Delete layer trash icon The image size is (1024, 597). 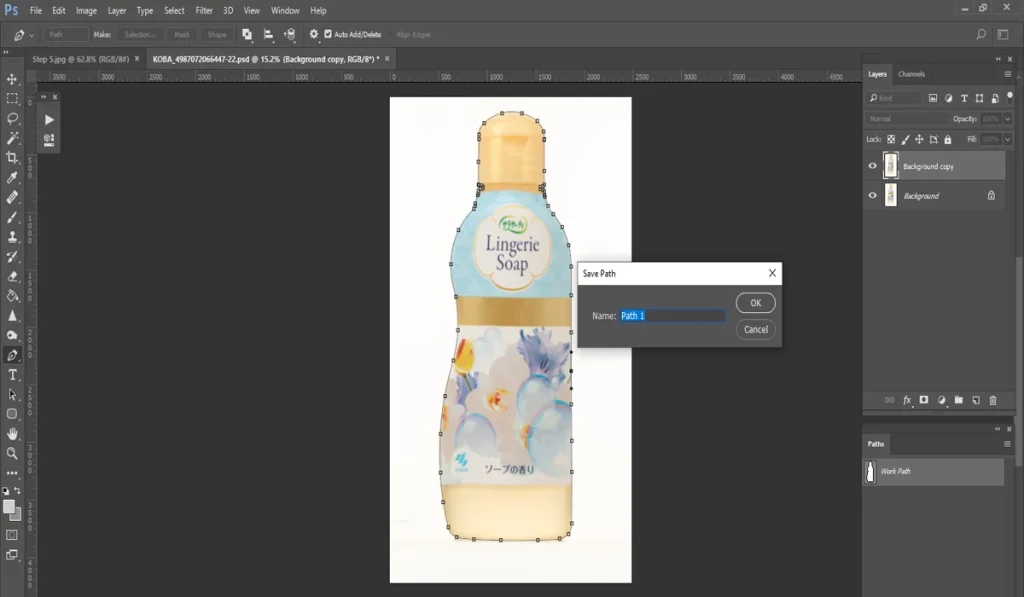[x=993, y=400]
